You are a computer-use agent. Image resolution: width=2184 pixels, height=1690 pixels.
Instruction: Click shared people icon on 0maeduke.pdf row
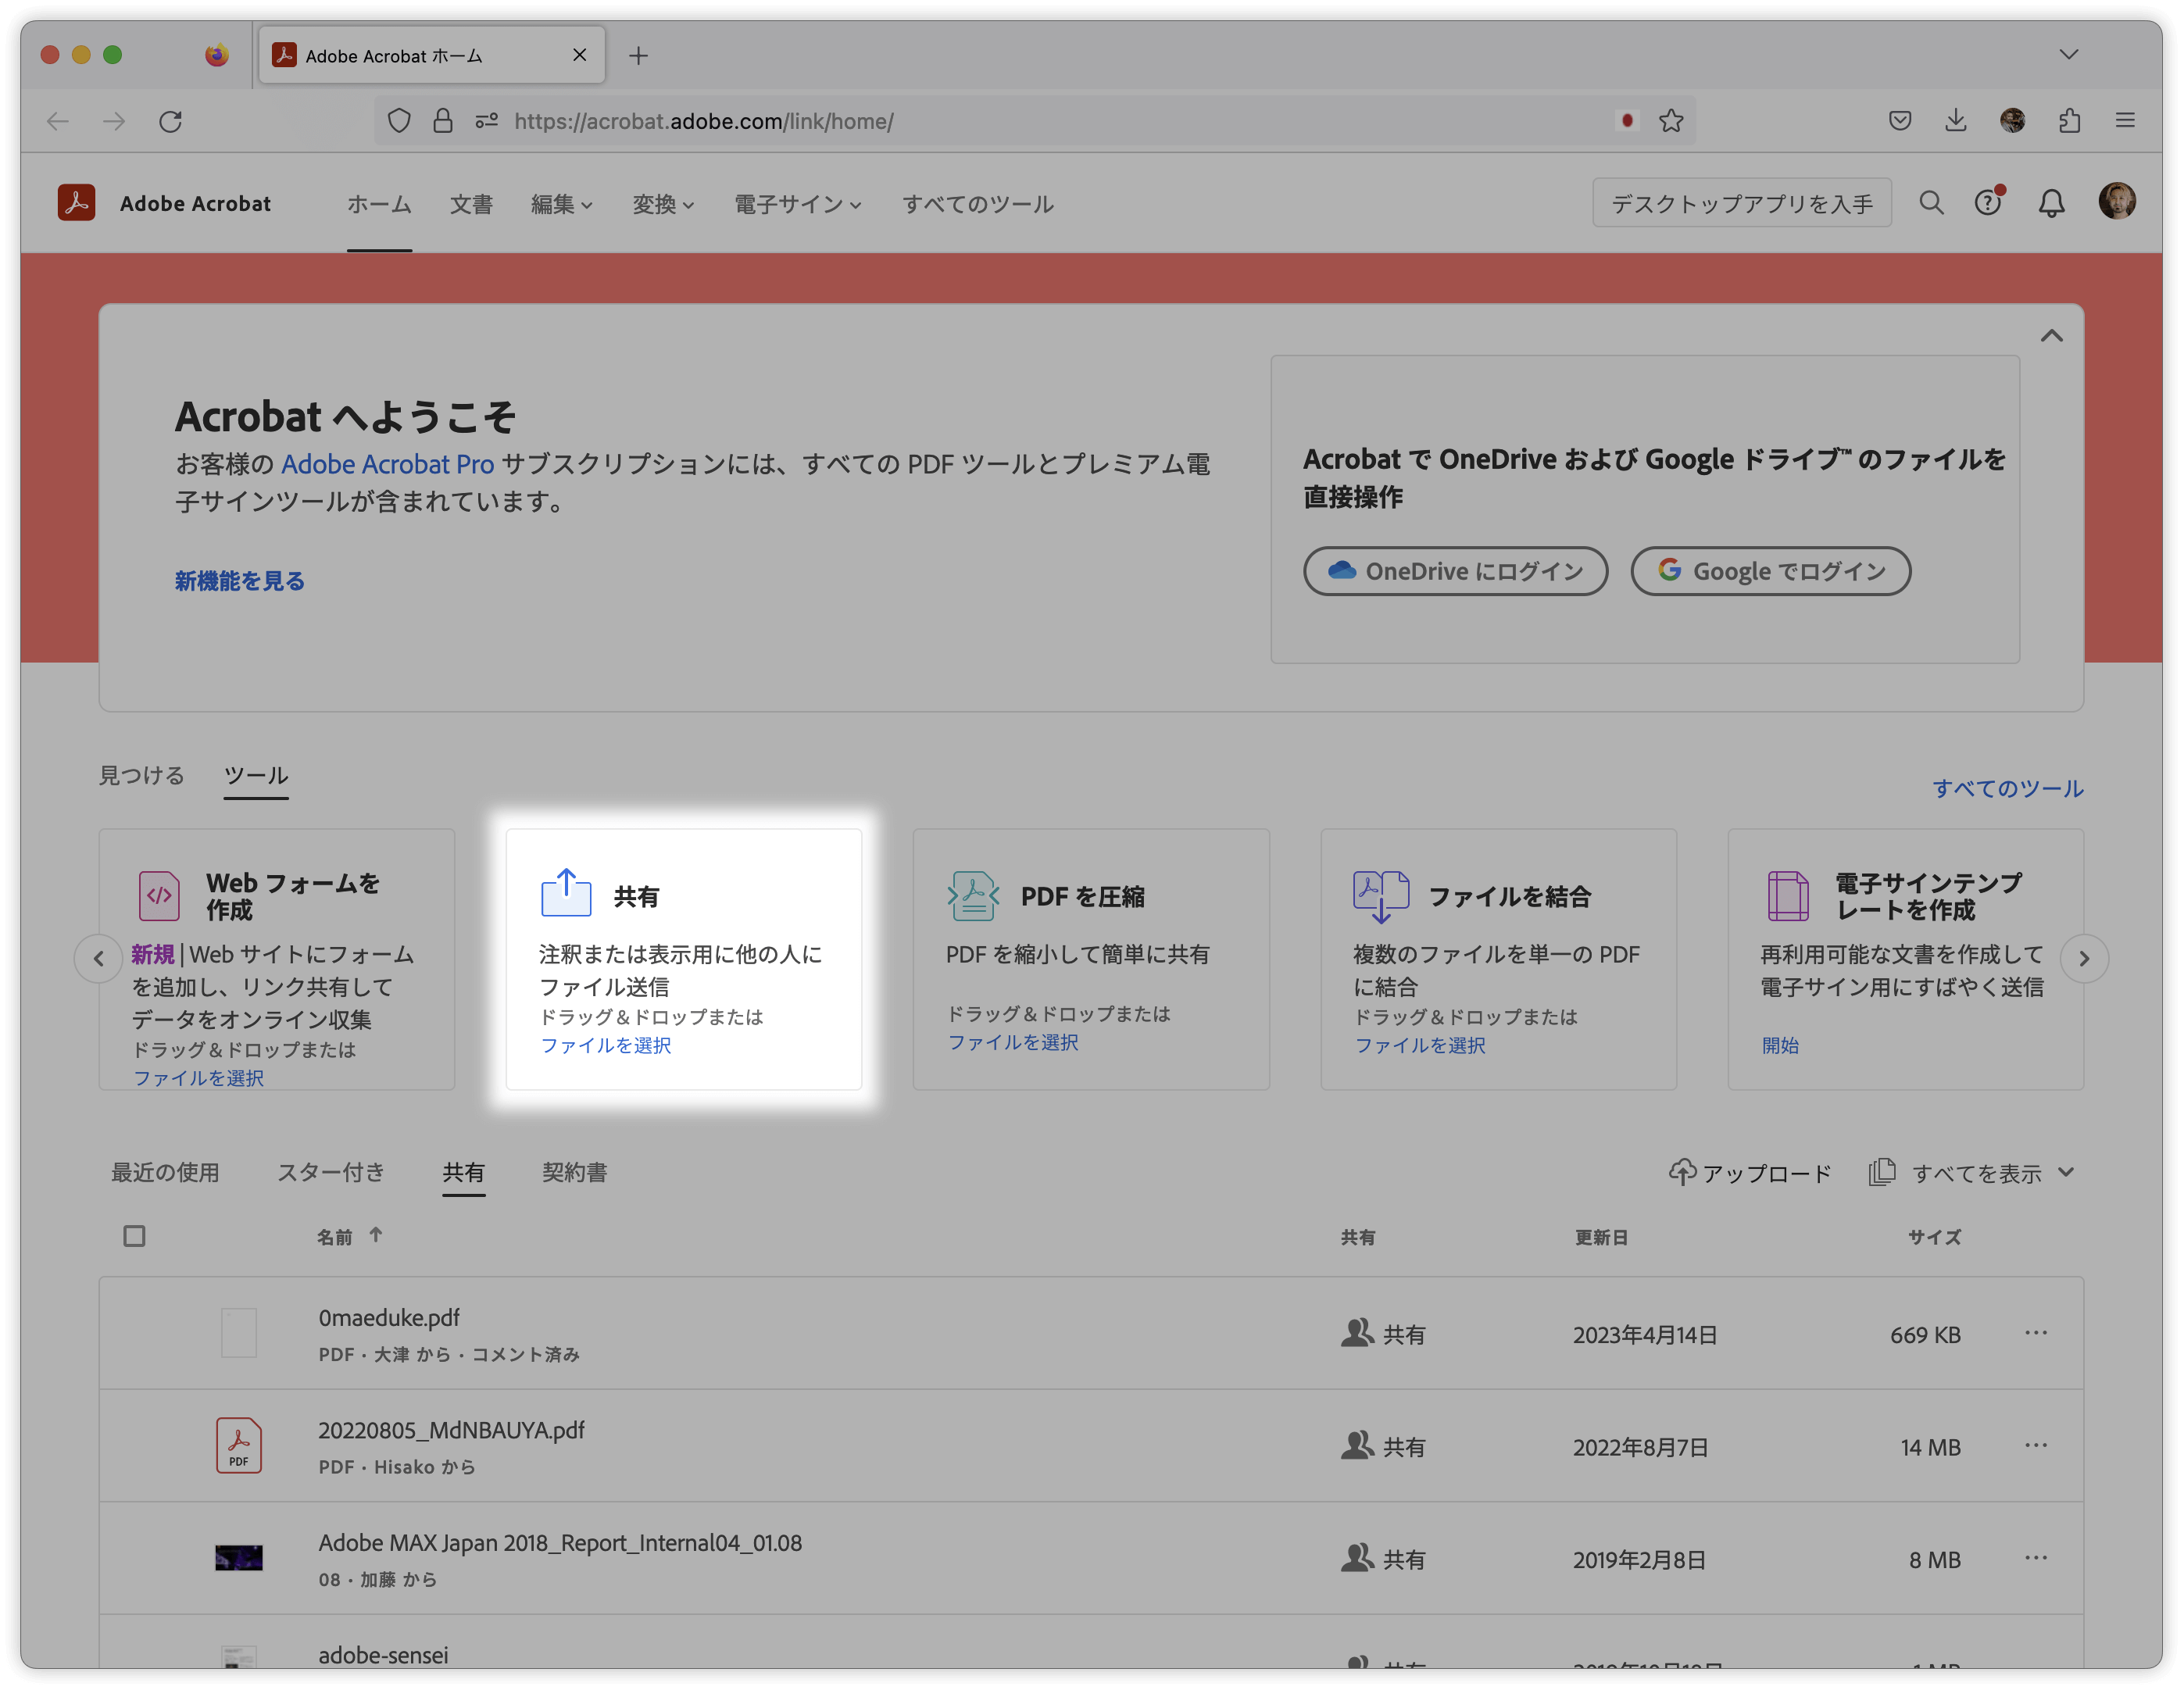click(x=1357, y=1333)
